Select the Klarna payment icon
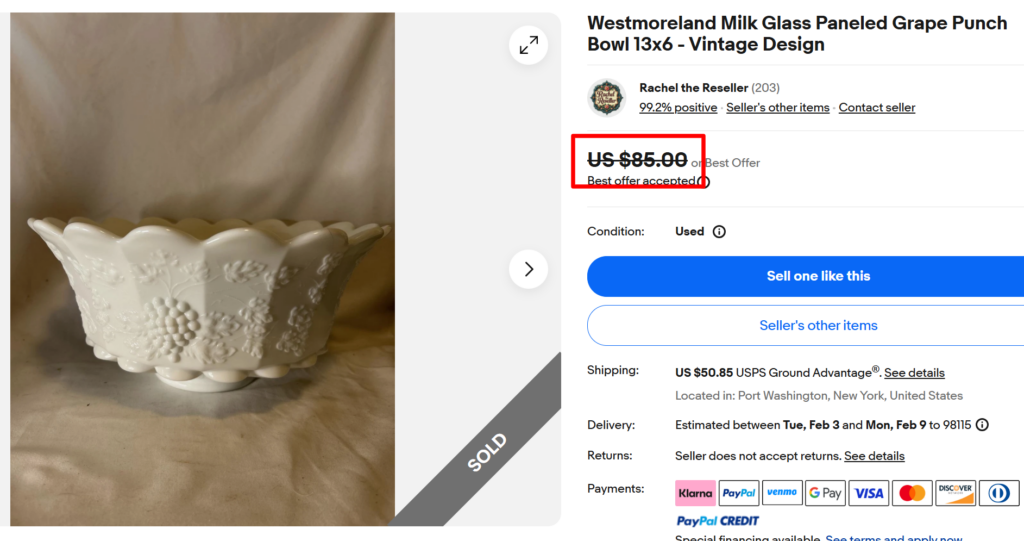 click(695, 493)
